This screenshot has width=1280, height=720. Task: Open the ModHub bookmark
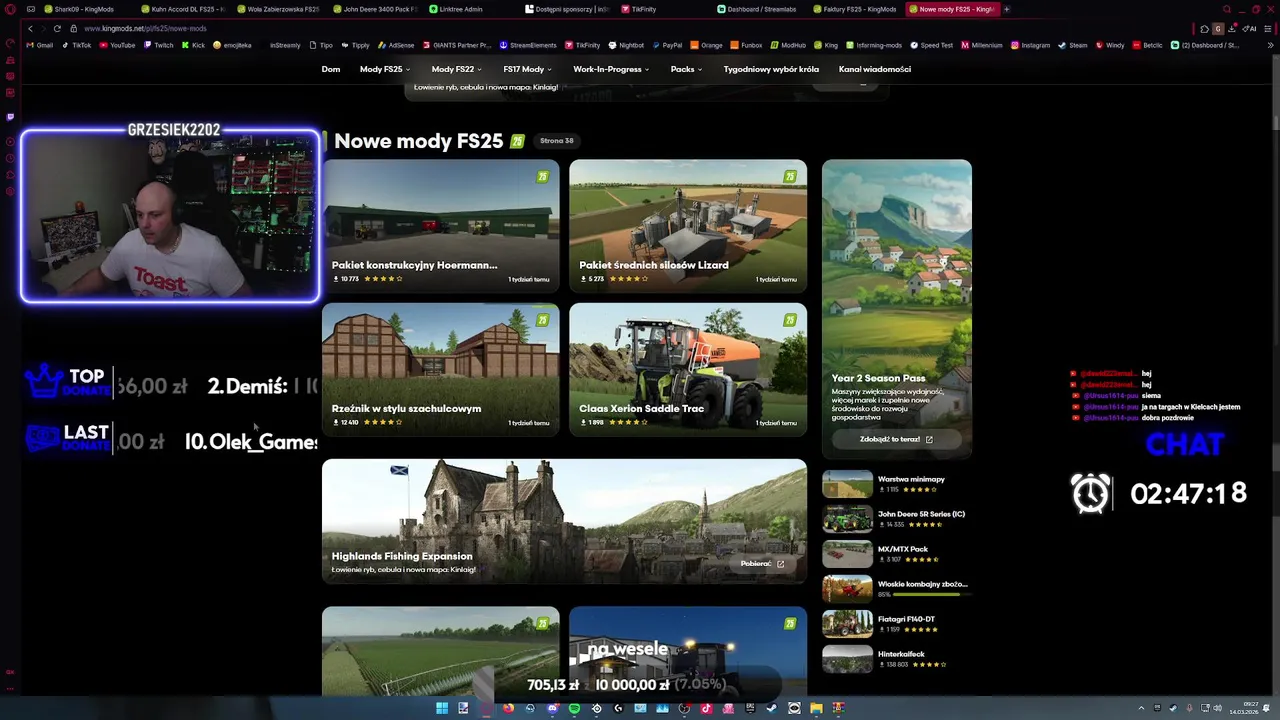[x=788, y=45]
